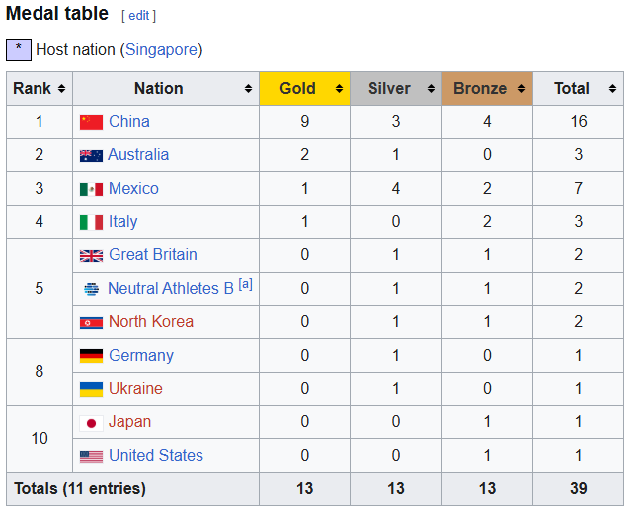
Task: Follow the footnote [a] reference link
Action: click(245, 285)
